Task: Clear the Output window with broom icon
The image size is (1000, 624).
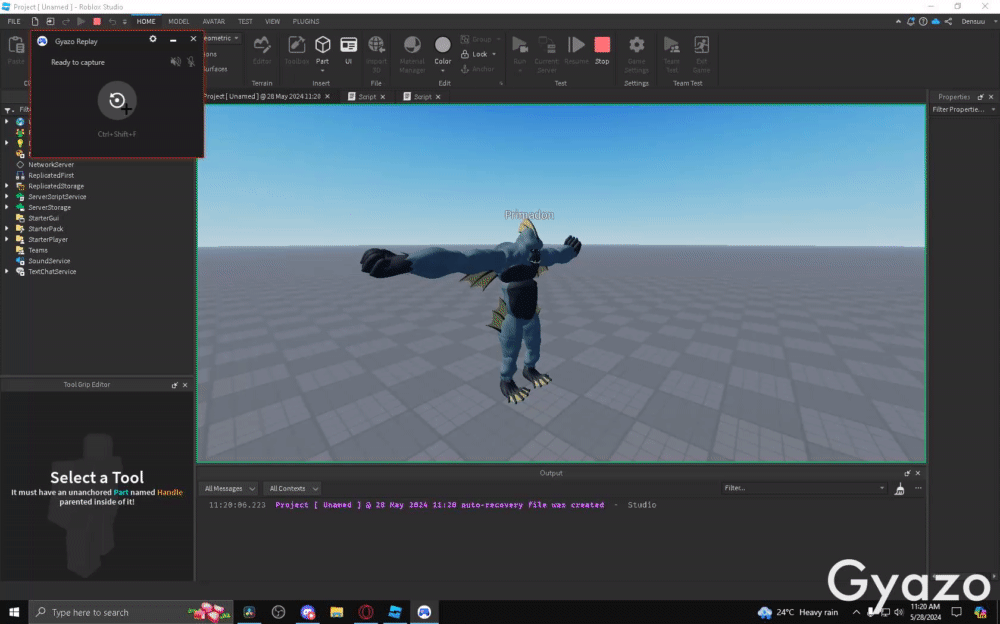Action: (x=899, y=489)
